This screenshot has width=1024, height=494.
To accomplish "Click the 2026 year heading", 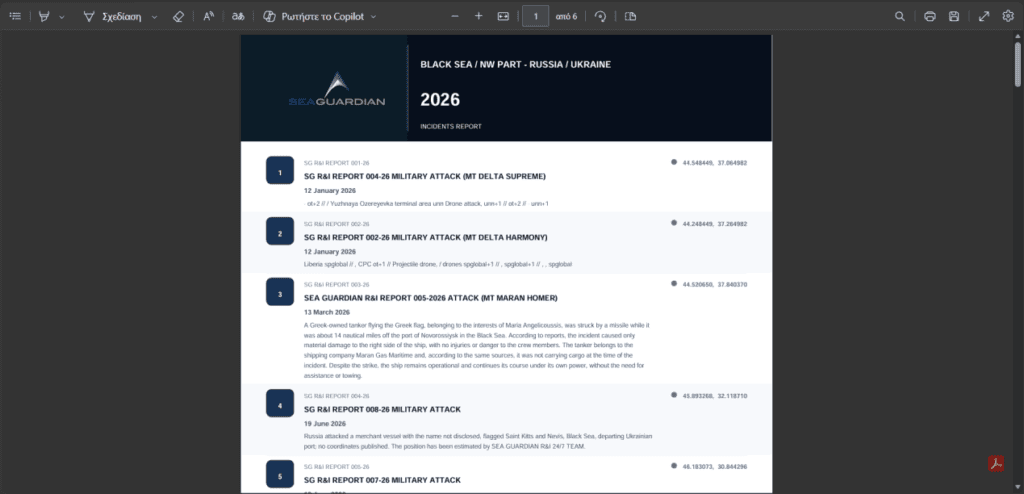I will coord(440,99).
